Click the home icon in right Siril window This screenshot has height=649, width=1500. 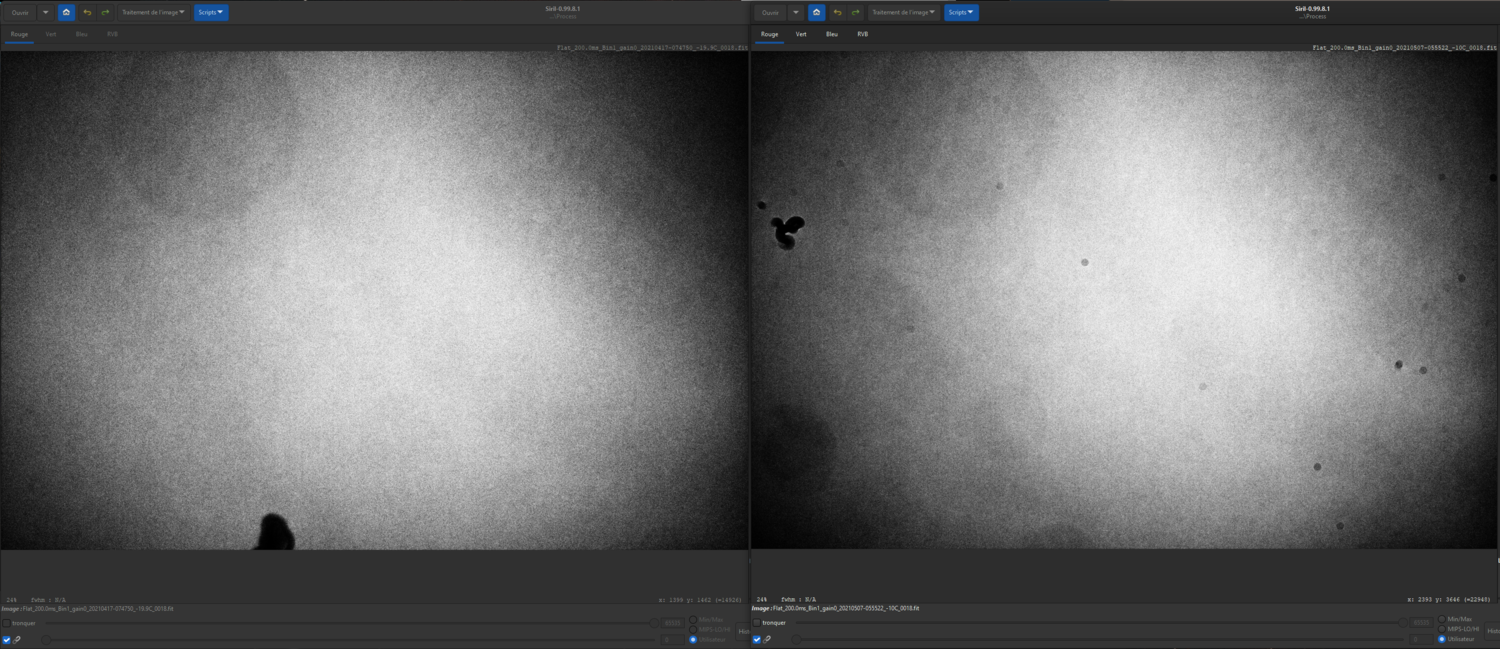point(816,13)
